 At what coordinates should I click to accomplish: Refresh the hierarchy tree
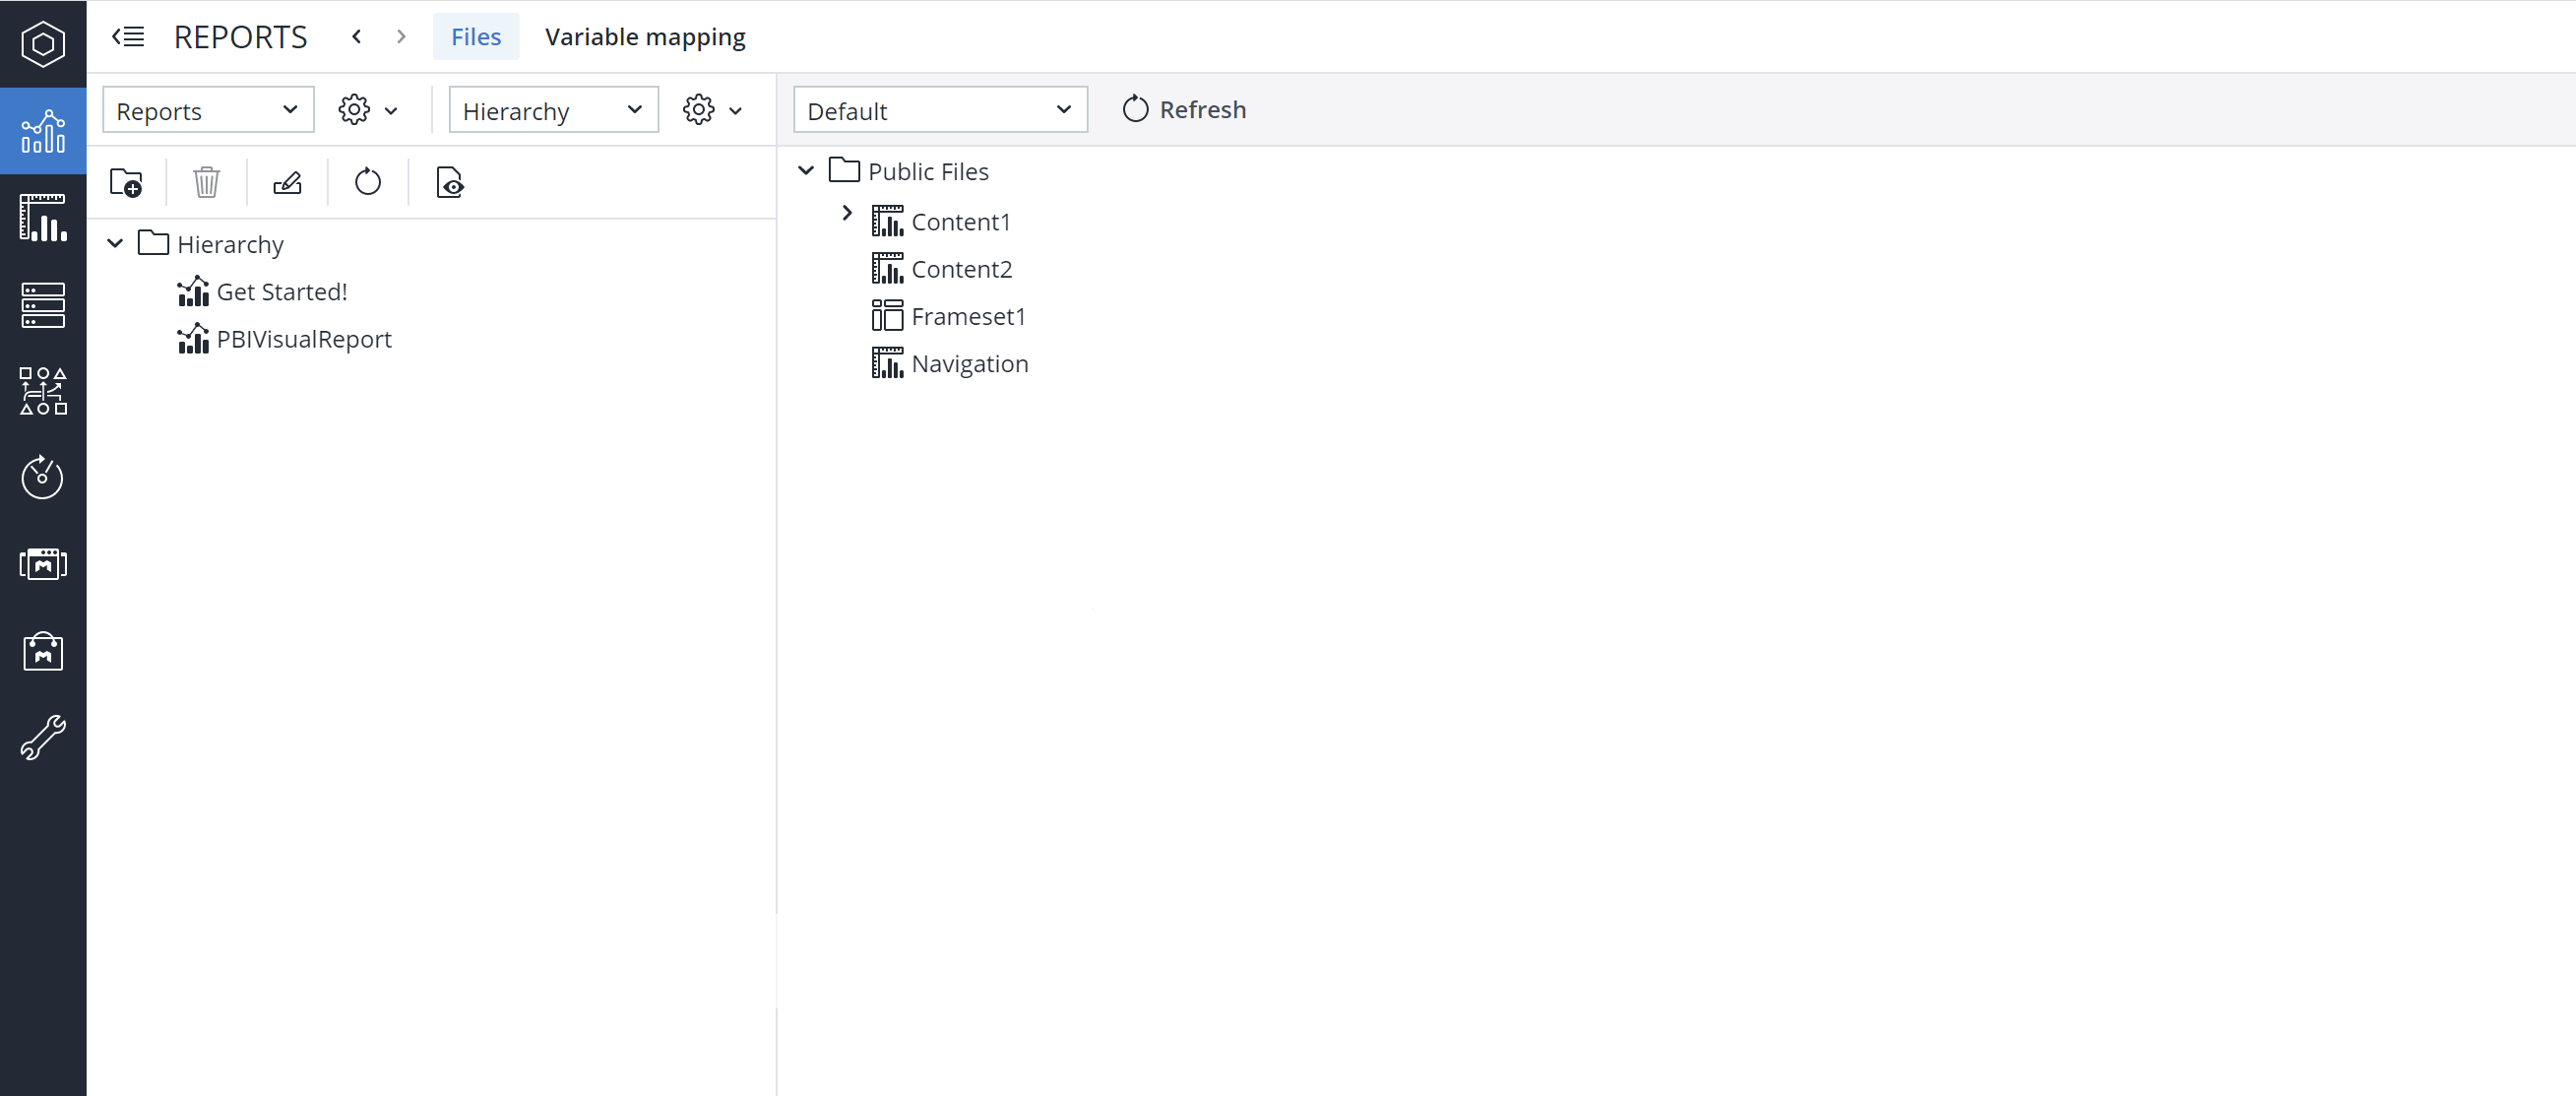click(x=367, y=182)
